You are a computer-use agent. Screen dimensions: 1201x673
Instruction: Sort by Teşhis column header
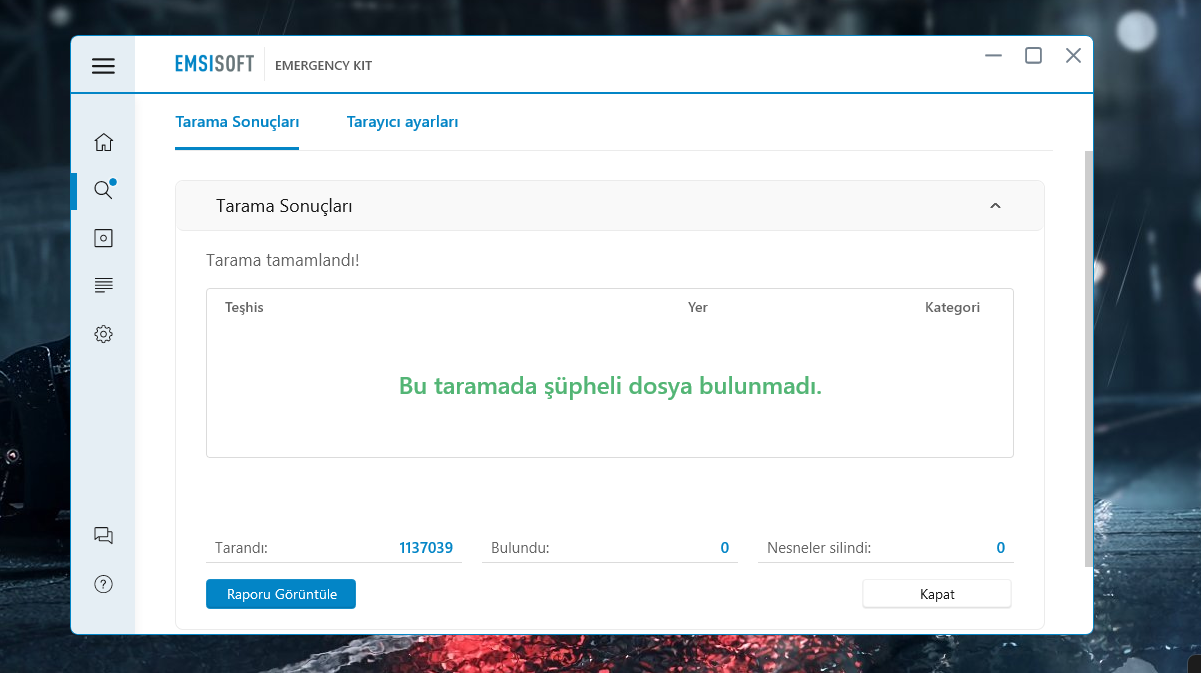[x=244, y=307]
